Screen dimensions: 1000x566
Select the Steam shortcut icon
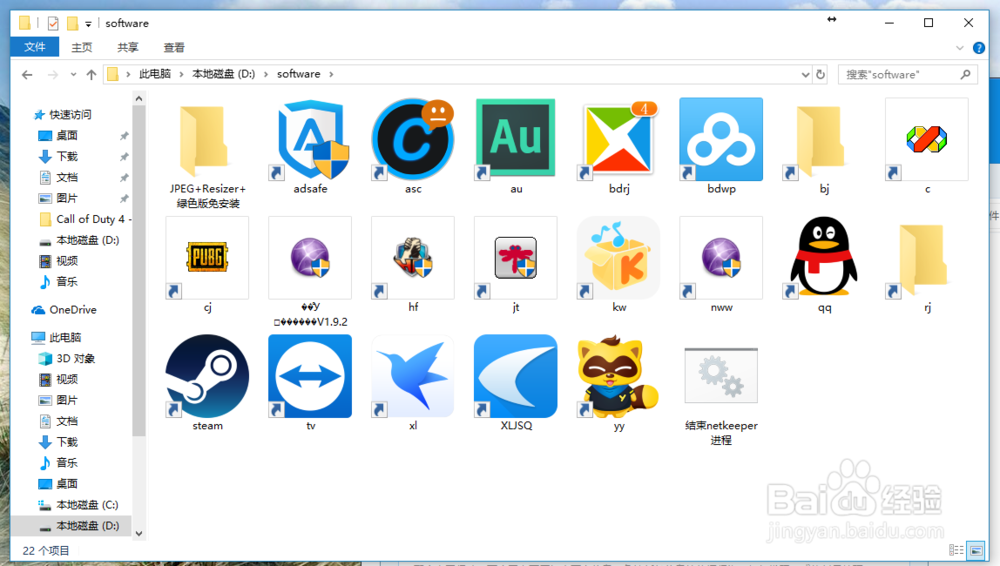[207, 376]
